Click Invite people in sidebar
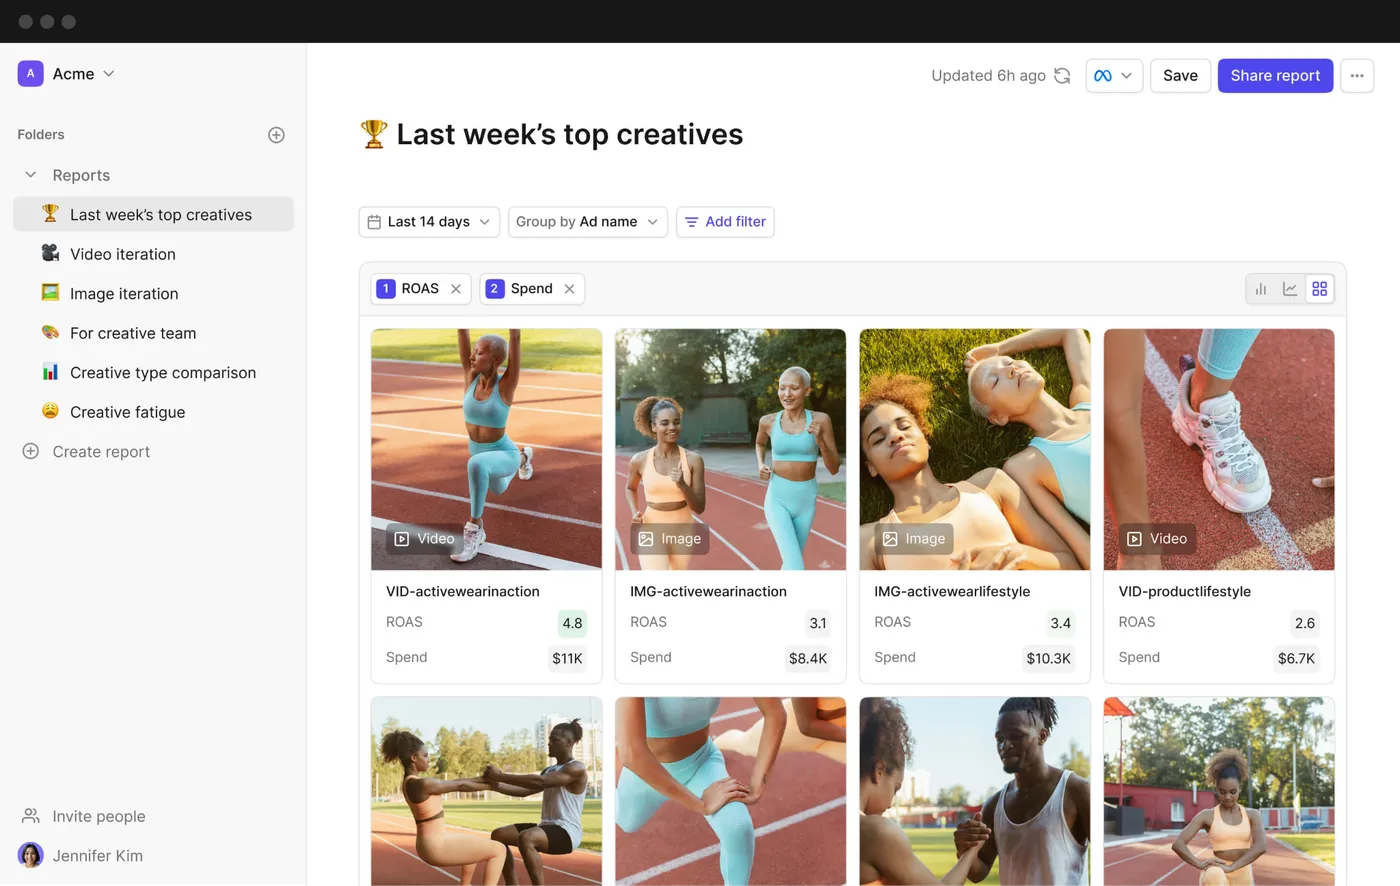Image resolution: width=1400 pixels, height=886 pixels. pos(84,816)
